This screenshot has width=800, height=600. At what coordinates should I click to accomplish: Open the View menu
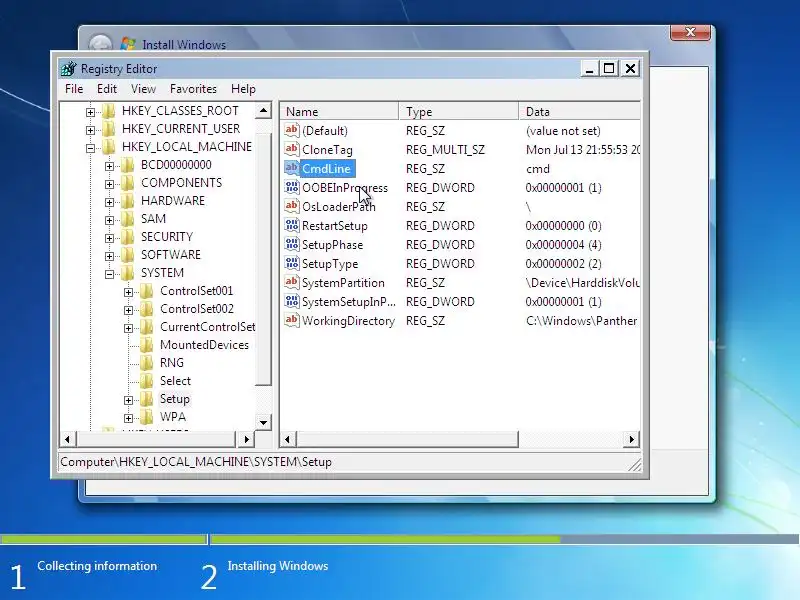tap(143, 89)
